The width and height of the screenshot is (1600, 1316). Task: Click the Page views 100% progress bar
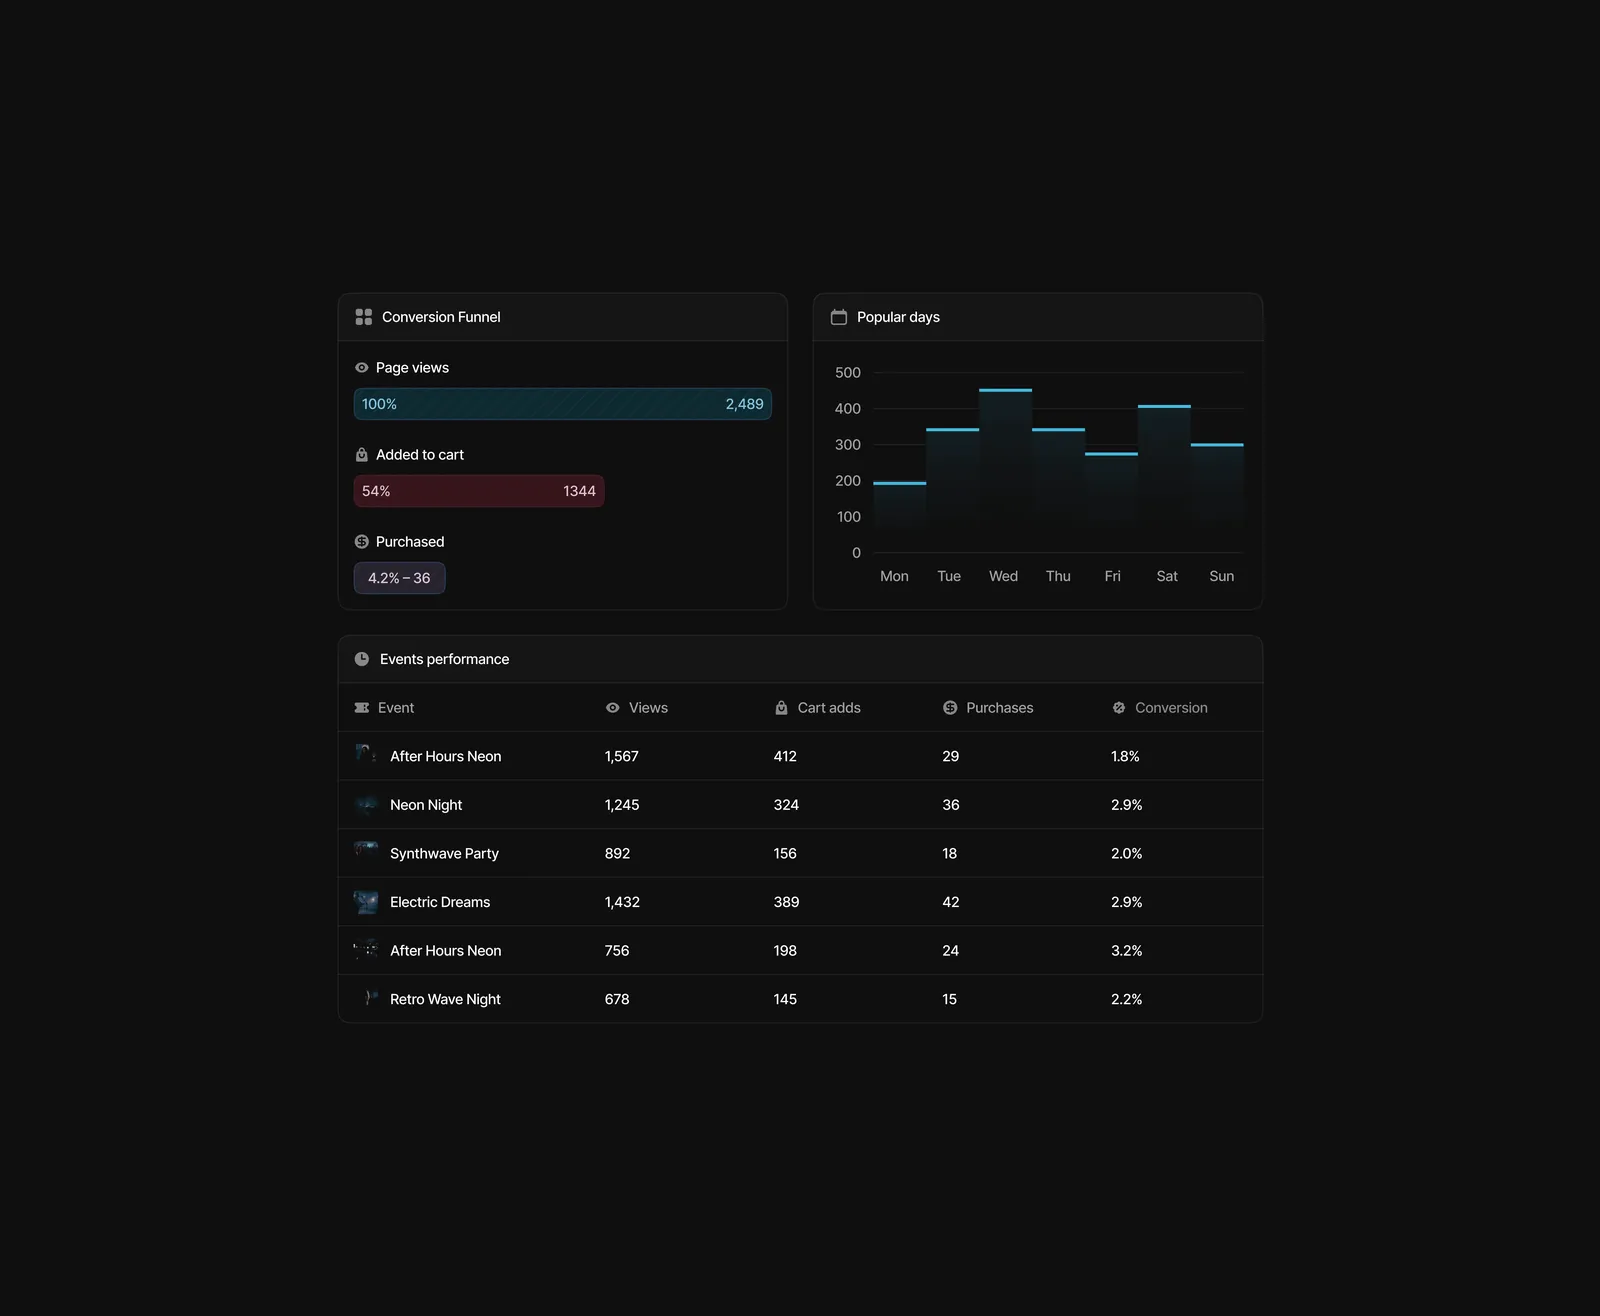pyautogui.click(x=563, y=404)
